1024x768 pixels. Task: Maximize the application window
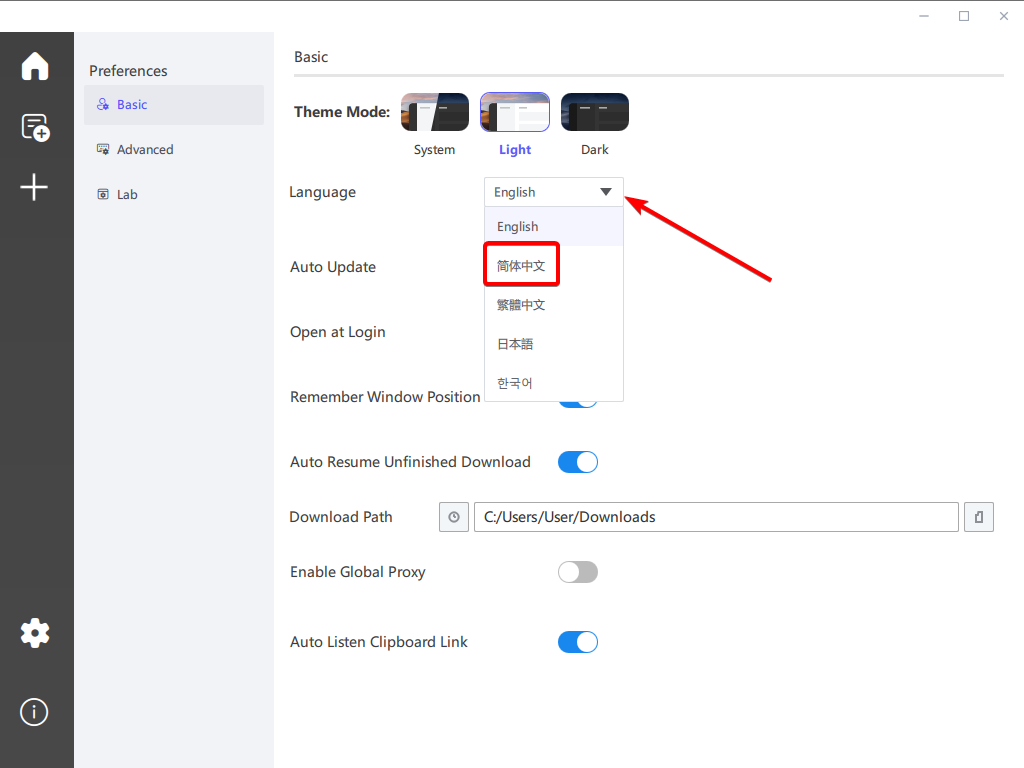pyautogui.click(x=964, y=16)
